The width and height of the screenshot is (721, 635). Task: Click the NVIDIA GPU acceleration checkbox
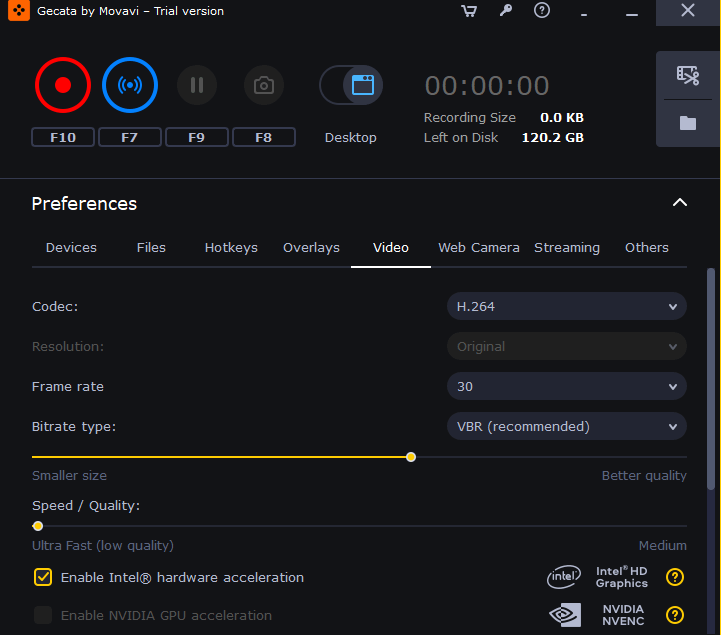43,615
